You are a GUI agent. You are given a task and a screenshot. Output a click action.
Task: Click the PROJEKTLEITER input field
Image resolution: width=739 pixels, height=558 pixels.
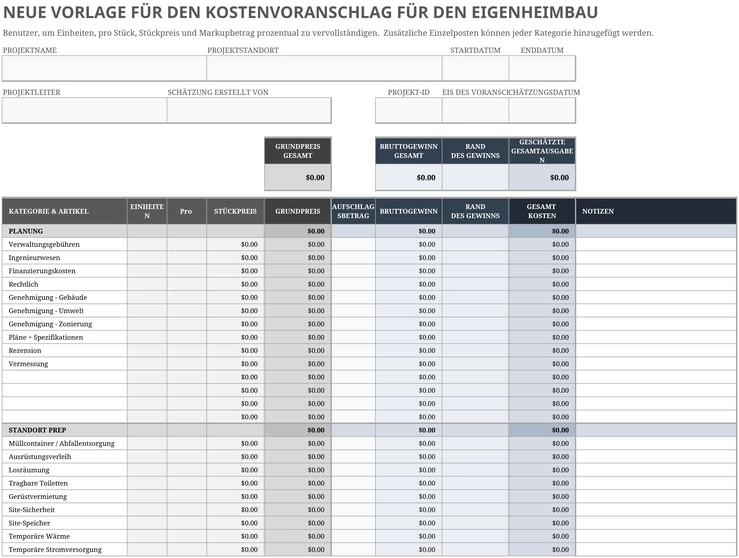[84, 111]
